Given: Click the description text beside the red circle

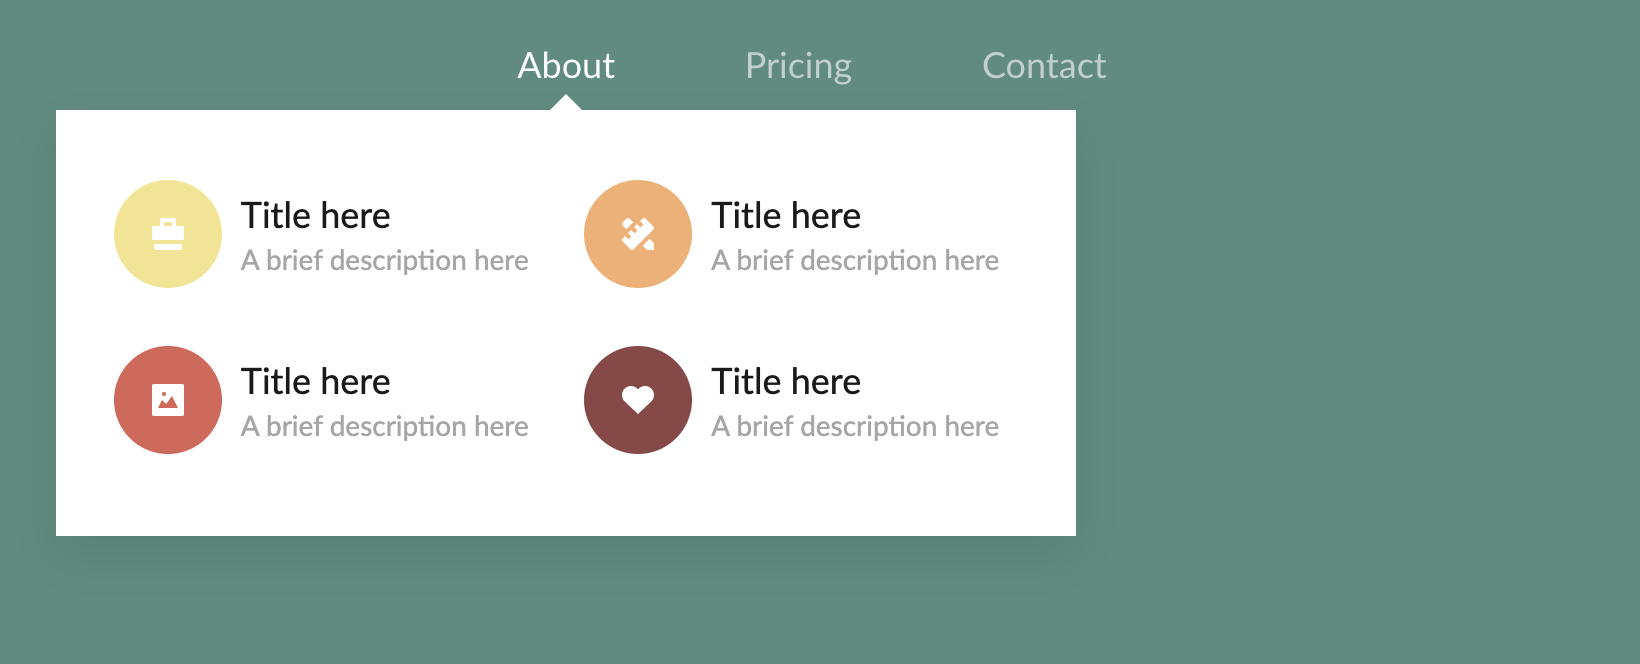Looking at the screenshot, I should (x=385, y=427).
